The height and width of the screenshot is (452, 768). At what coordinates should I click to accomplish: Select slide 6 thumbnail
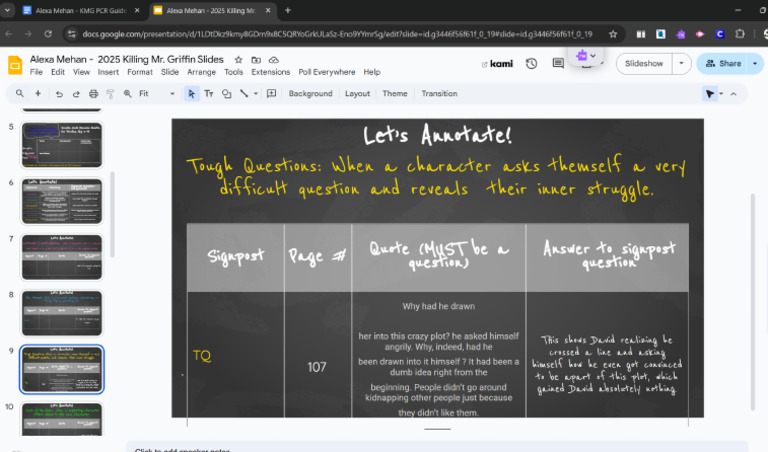pyautogui.click(x=62, y=201)
